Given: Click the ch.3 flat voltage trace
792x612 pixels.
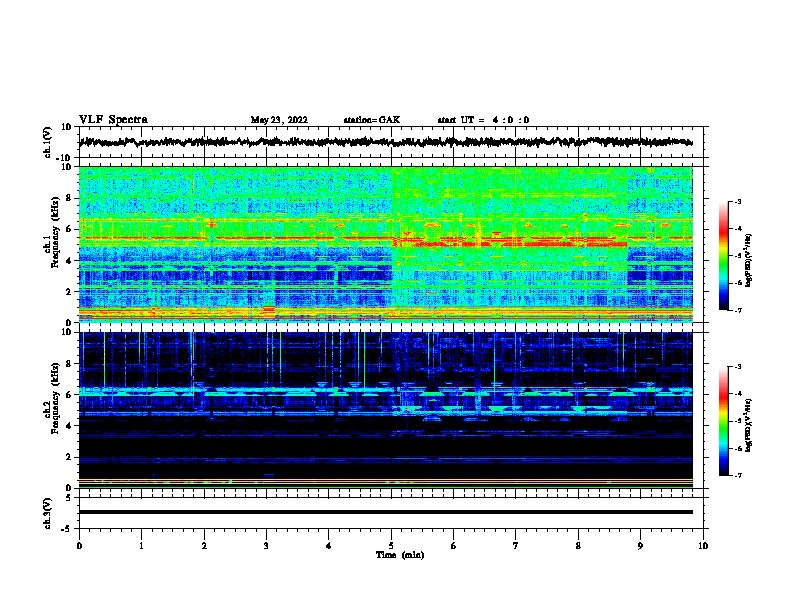Looking at the screenshot, I should [x=386, y=512].
